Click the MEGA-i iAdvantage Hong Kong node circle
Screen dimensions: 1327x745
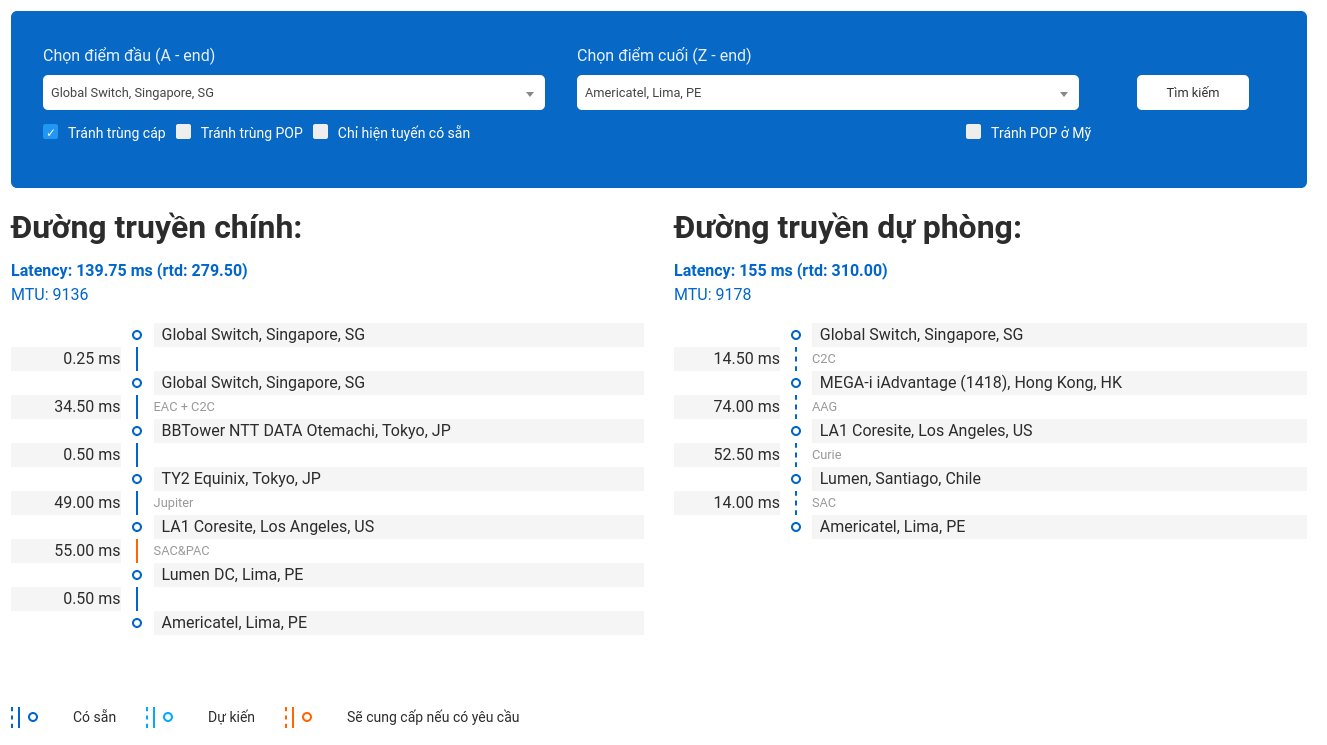[x=796, y=383]
